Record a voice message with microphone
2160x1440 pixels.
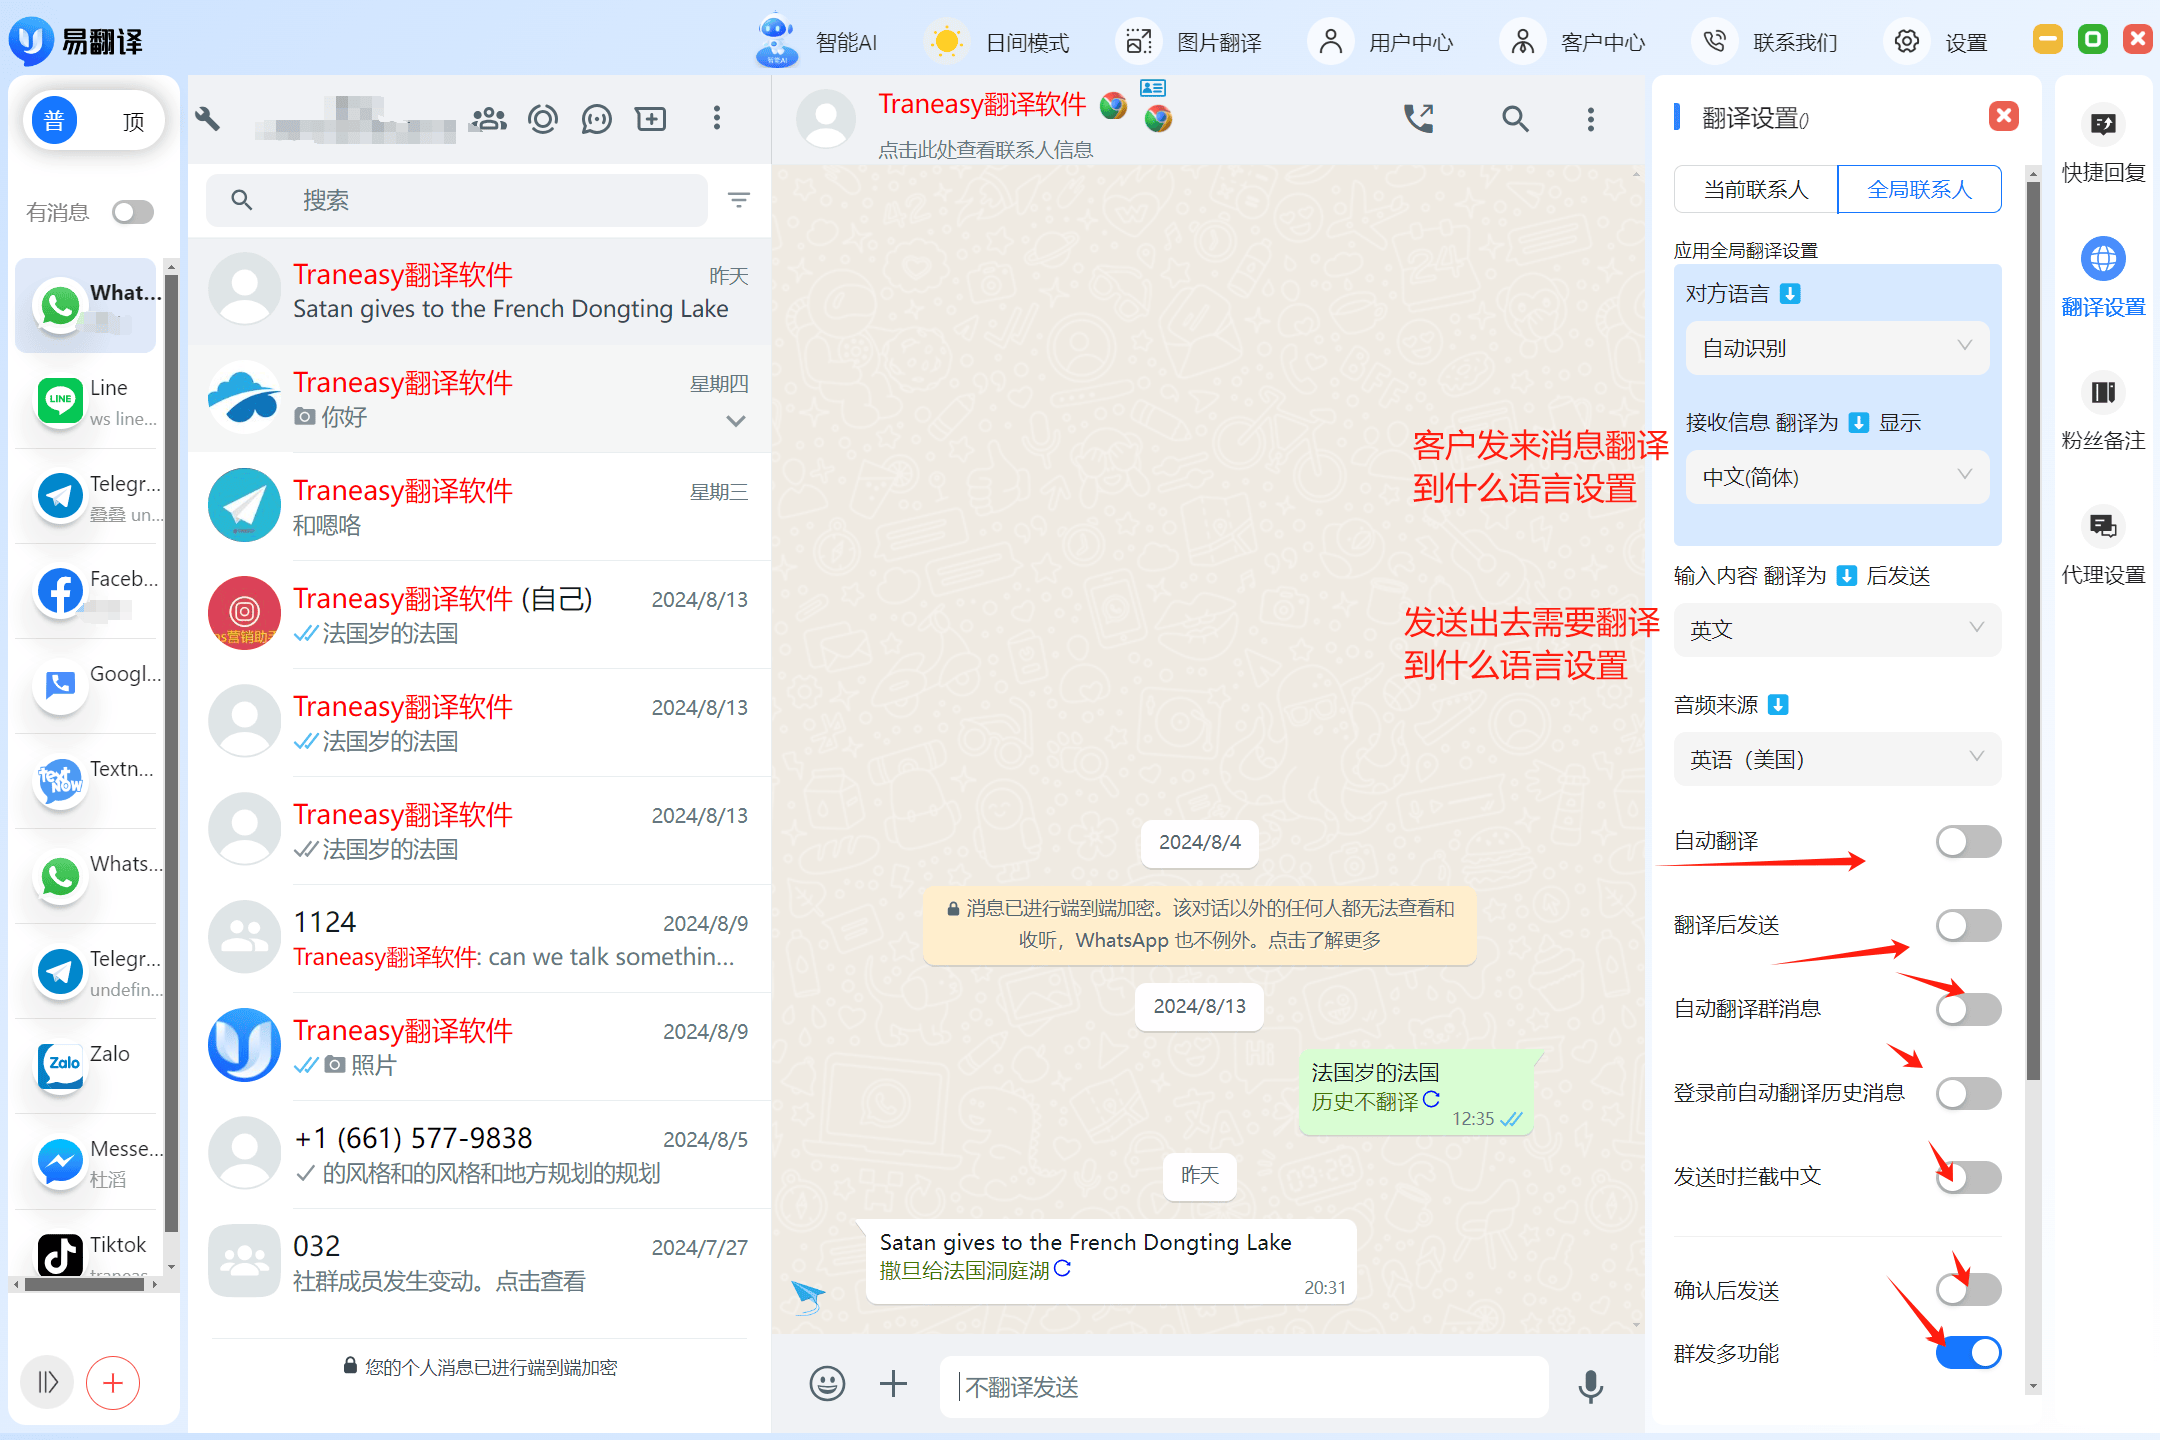tap(1591, 1386)
